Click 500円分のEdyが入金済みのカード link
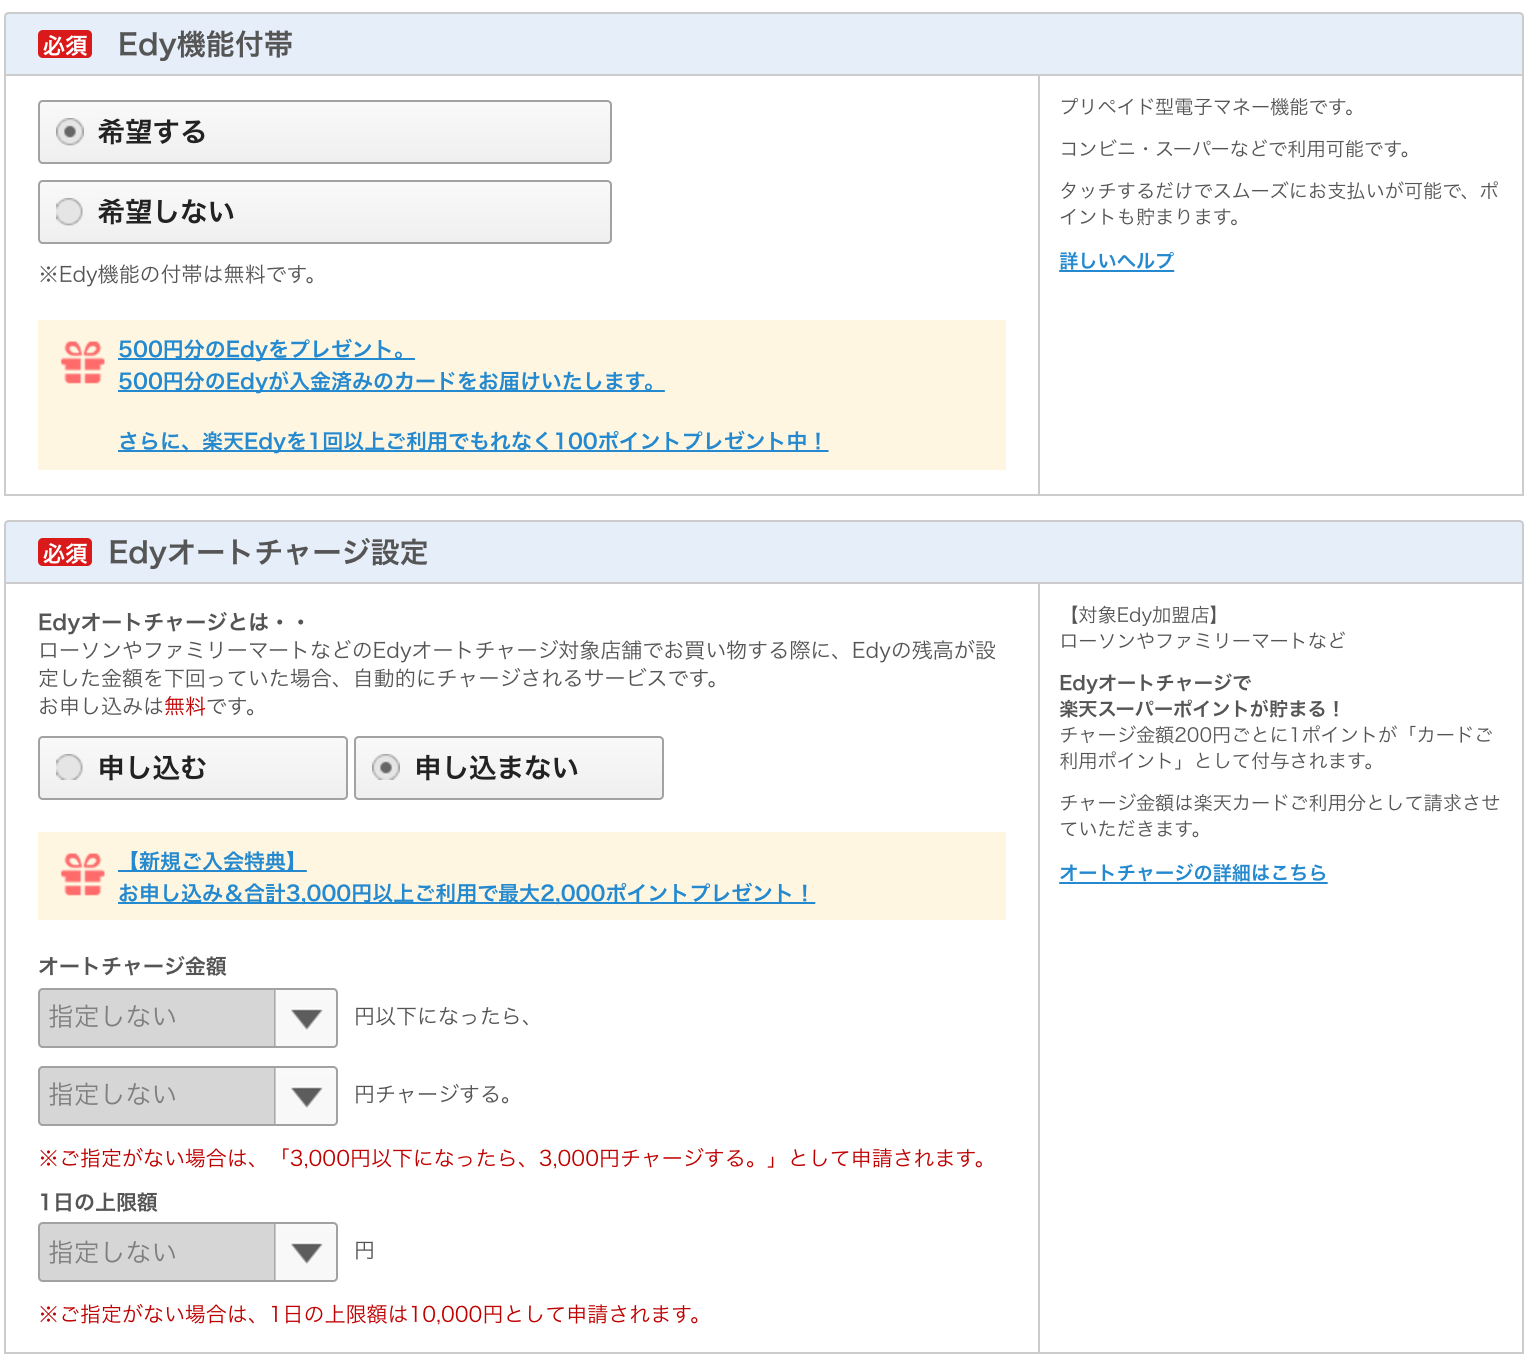The image size is (1534, 1356). pyautogui.click(x=391, y=381)
